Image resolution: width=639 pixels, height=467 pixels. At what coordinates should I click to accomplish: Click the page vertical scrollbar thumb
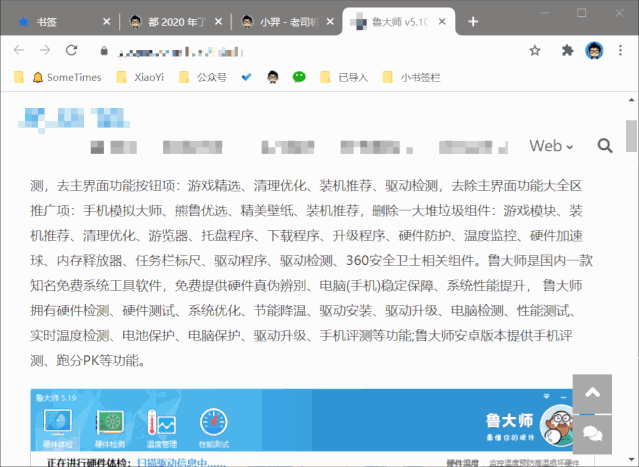coord(631,136)
